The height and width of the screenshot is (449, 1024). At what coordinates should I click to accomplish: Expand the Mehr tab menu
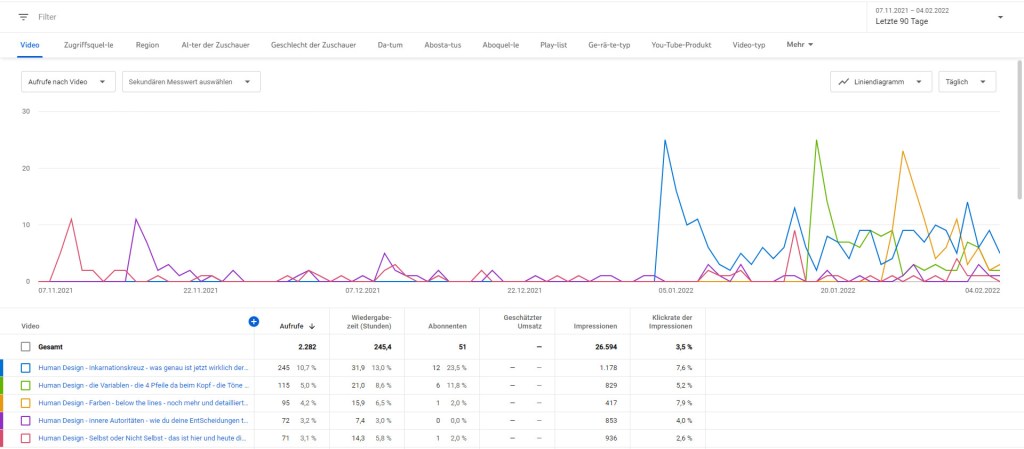point(800,45)
